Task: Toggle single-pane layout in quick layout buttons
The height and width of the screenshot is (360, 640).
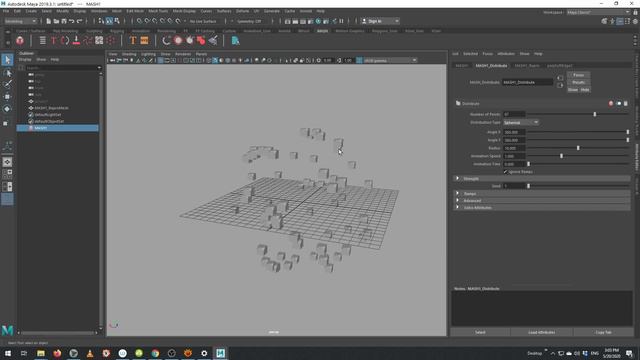Action: pyautogui.click(x=7, y=162)
